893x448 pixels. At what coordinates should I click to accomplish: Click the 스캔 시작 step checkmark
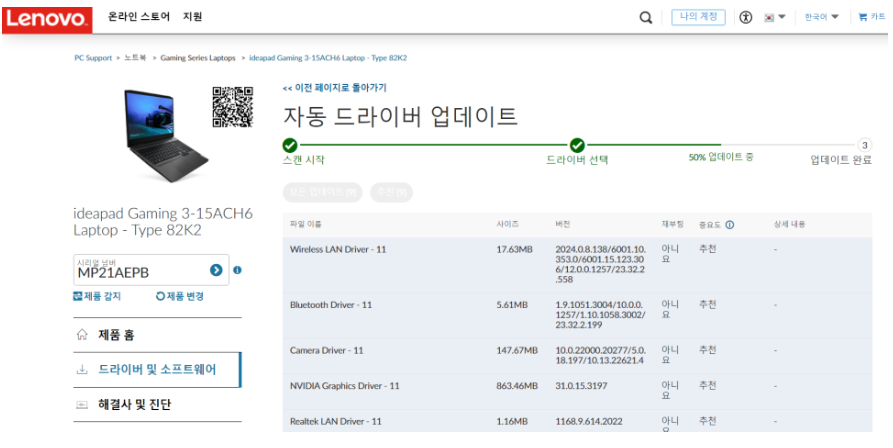coord(290,145)
